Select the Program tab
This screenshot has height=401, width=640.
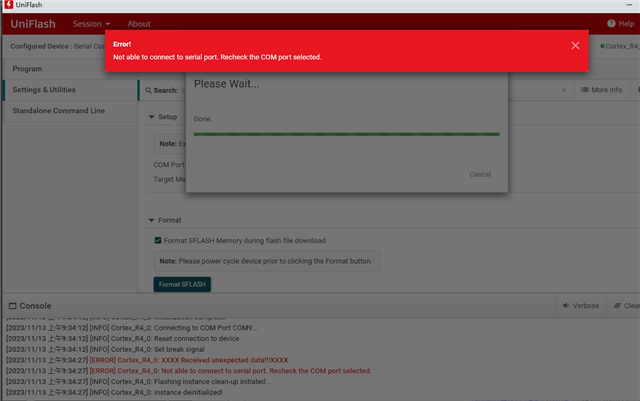[x=70, y=69]
